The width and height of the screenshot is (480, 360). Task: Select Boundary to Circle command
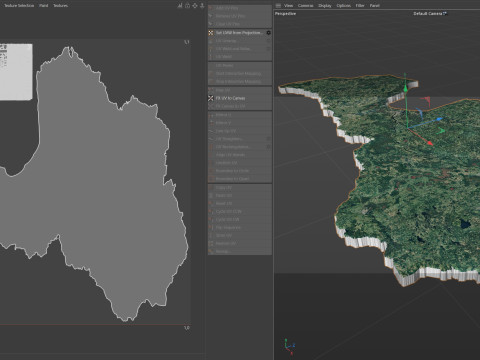[240, 171]
